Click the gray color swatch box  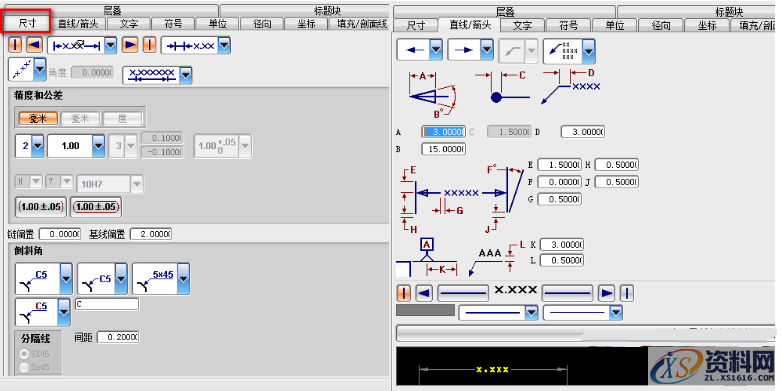tap(425, 310)
